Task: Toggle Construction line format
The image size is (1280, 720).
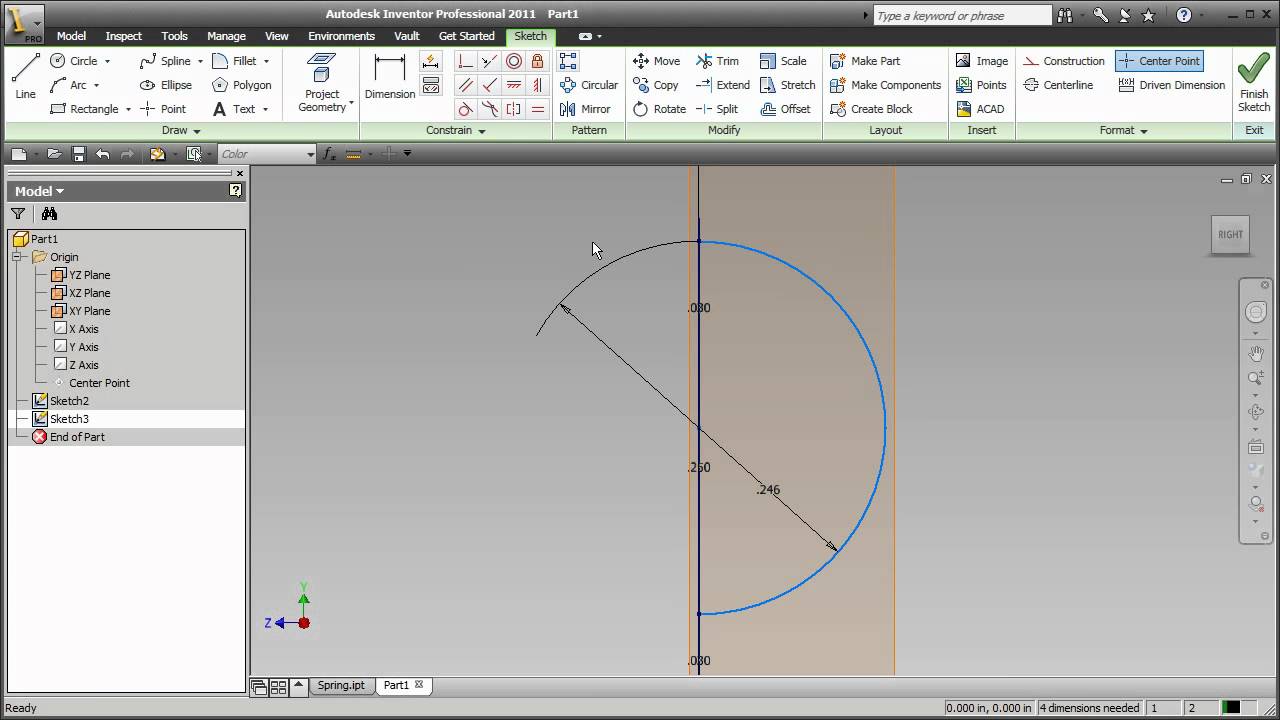Action: pos(1064,61)
